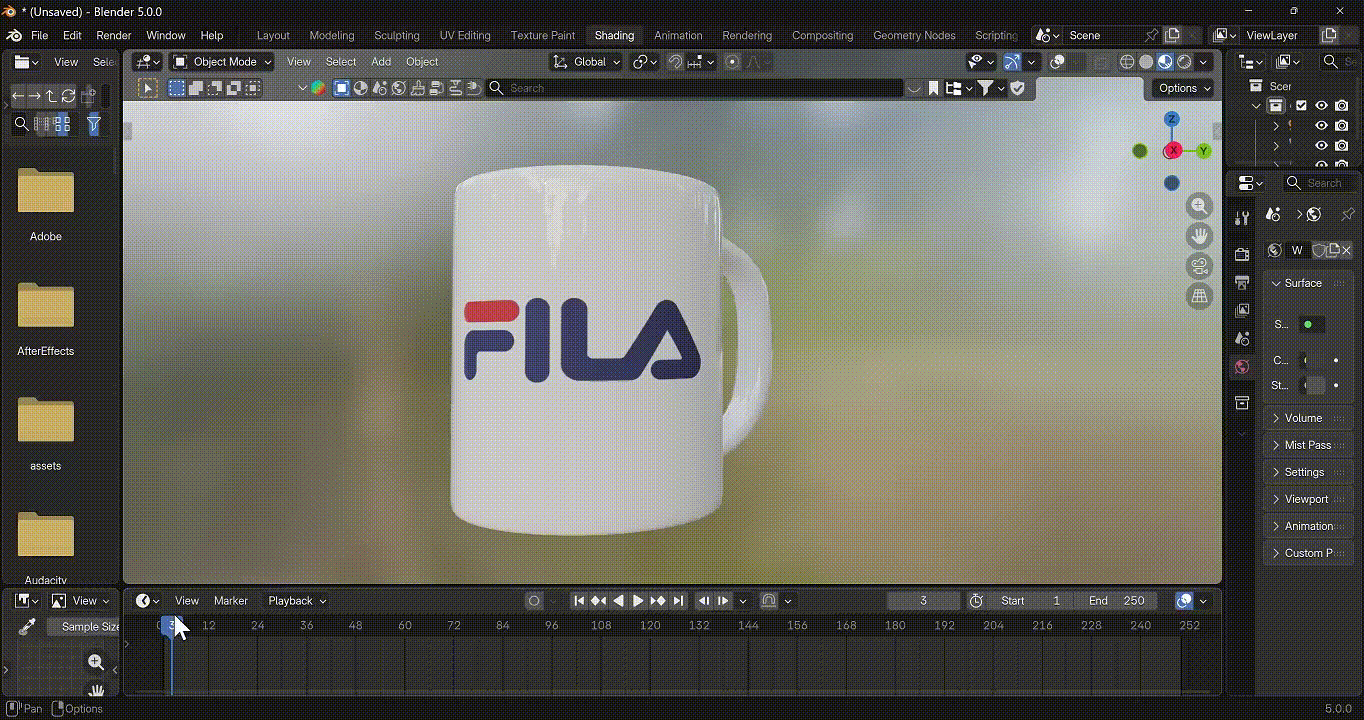
Task: Jump to the timeline's first frame
Action: coord(579,601)
